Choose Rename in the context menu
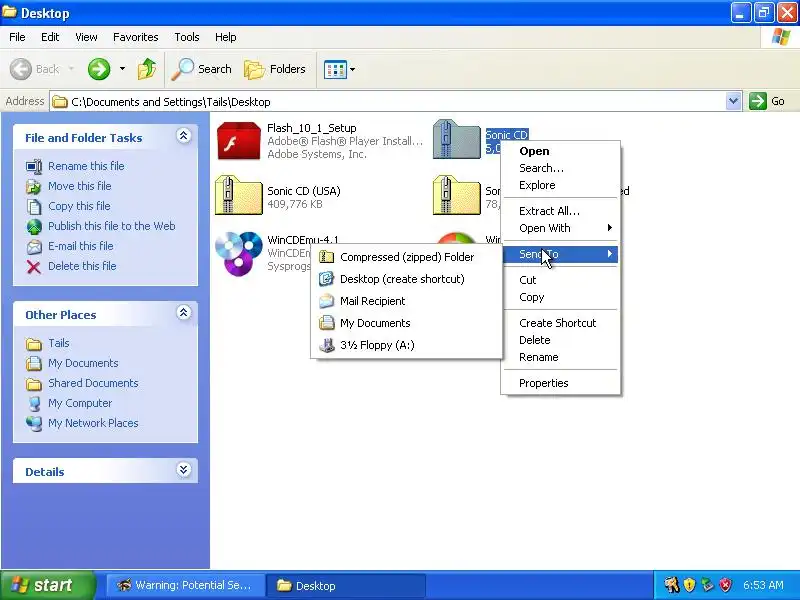Image resolution: width=800 pixels, height=600 pixels. point(560,357)
